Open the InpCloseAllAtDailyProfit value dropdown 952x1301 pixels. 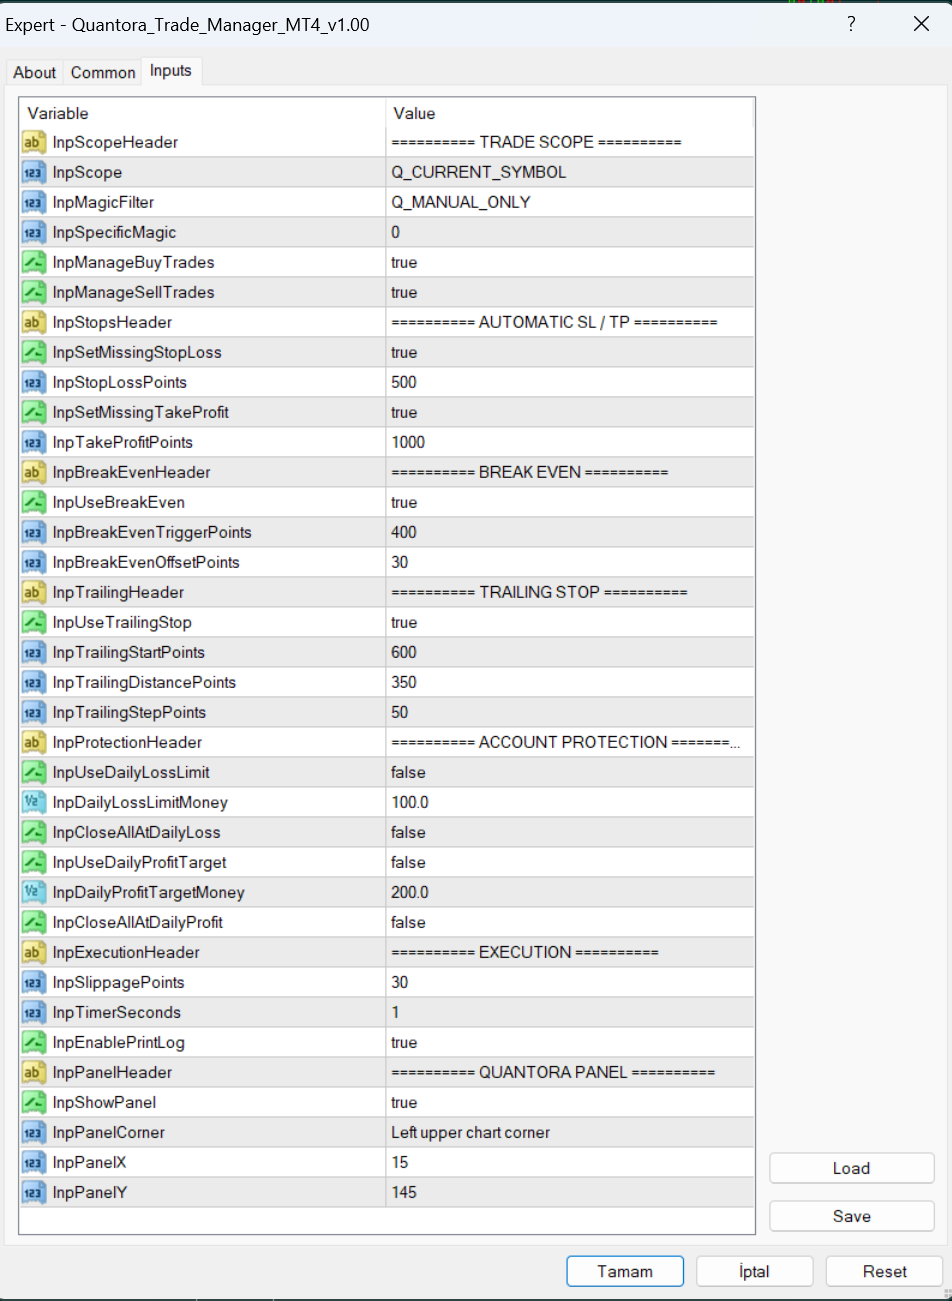[x=570, y=922]
